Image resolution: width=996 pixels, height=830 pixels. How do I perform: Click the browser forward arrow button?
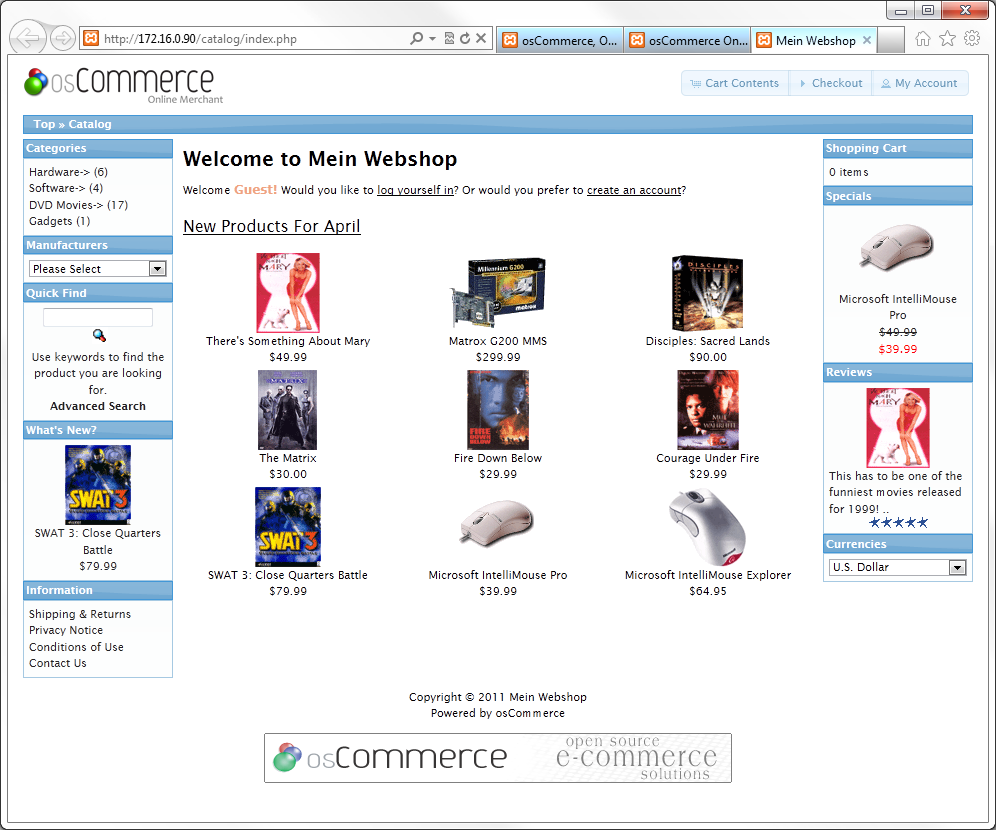tap(63, 38)
